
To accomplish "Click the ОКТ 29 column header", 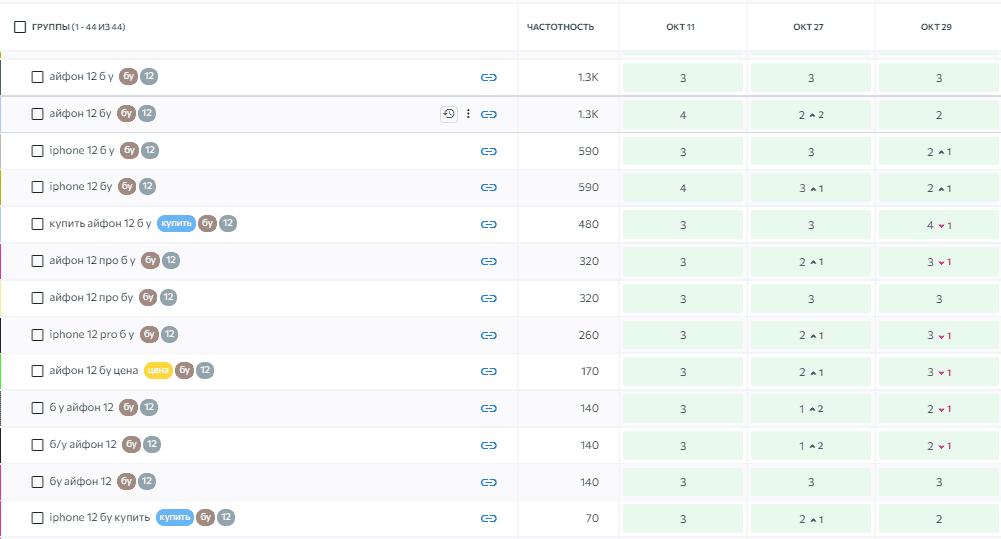I will [936, 27].
